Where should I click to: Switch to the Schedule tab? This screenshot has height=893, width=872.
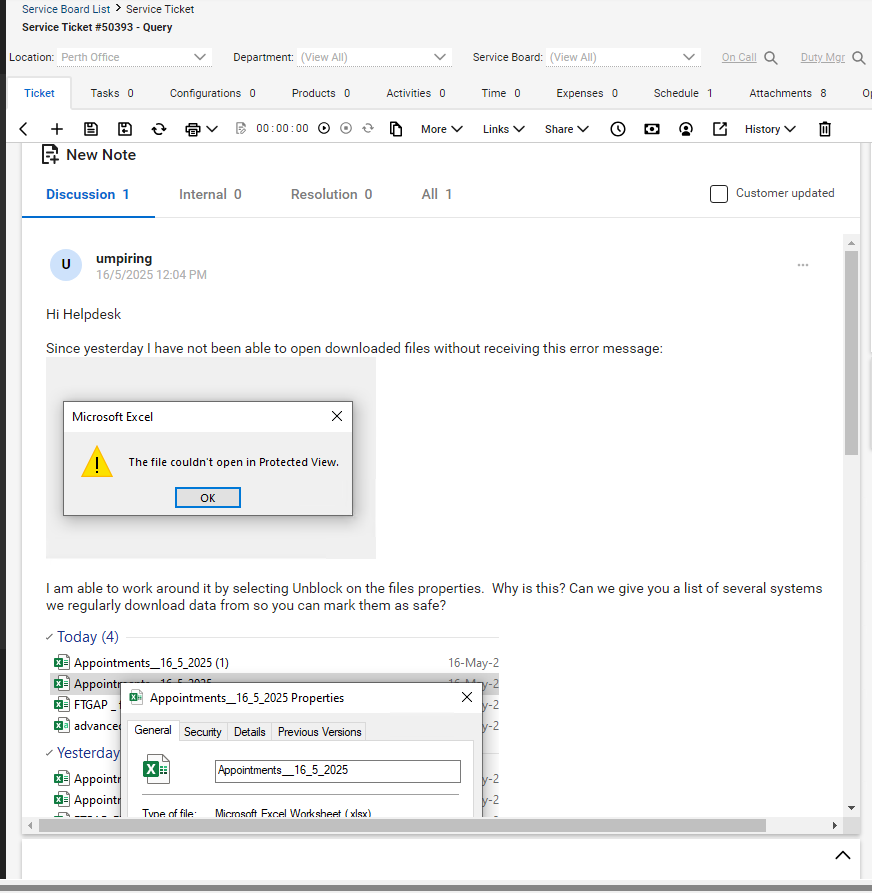point(683,93)
